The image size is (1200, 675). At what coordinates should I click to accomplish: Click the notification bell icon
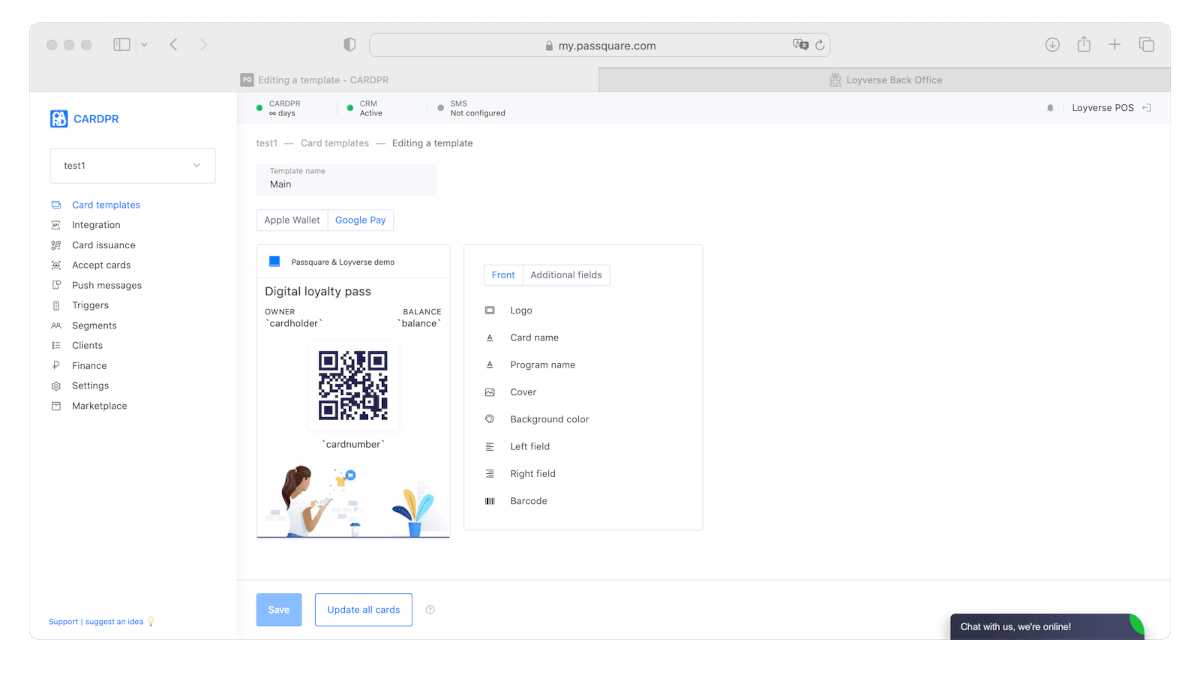click(1050, 108)
